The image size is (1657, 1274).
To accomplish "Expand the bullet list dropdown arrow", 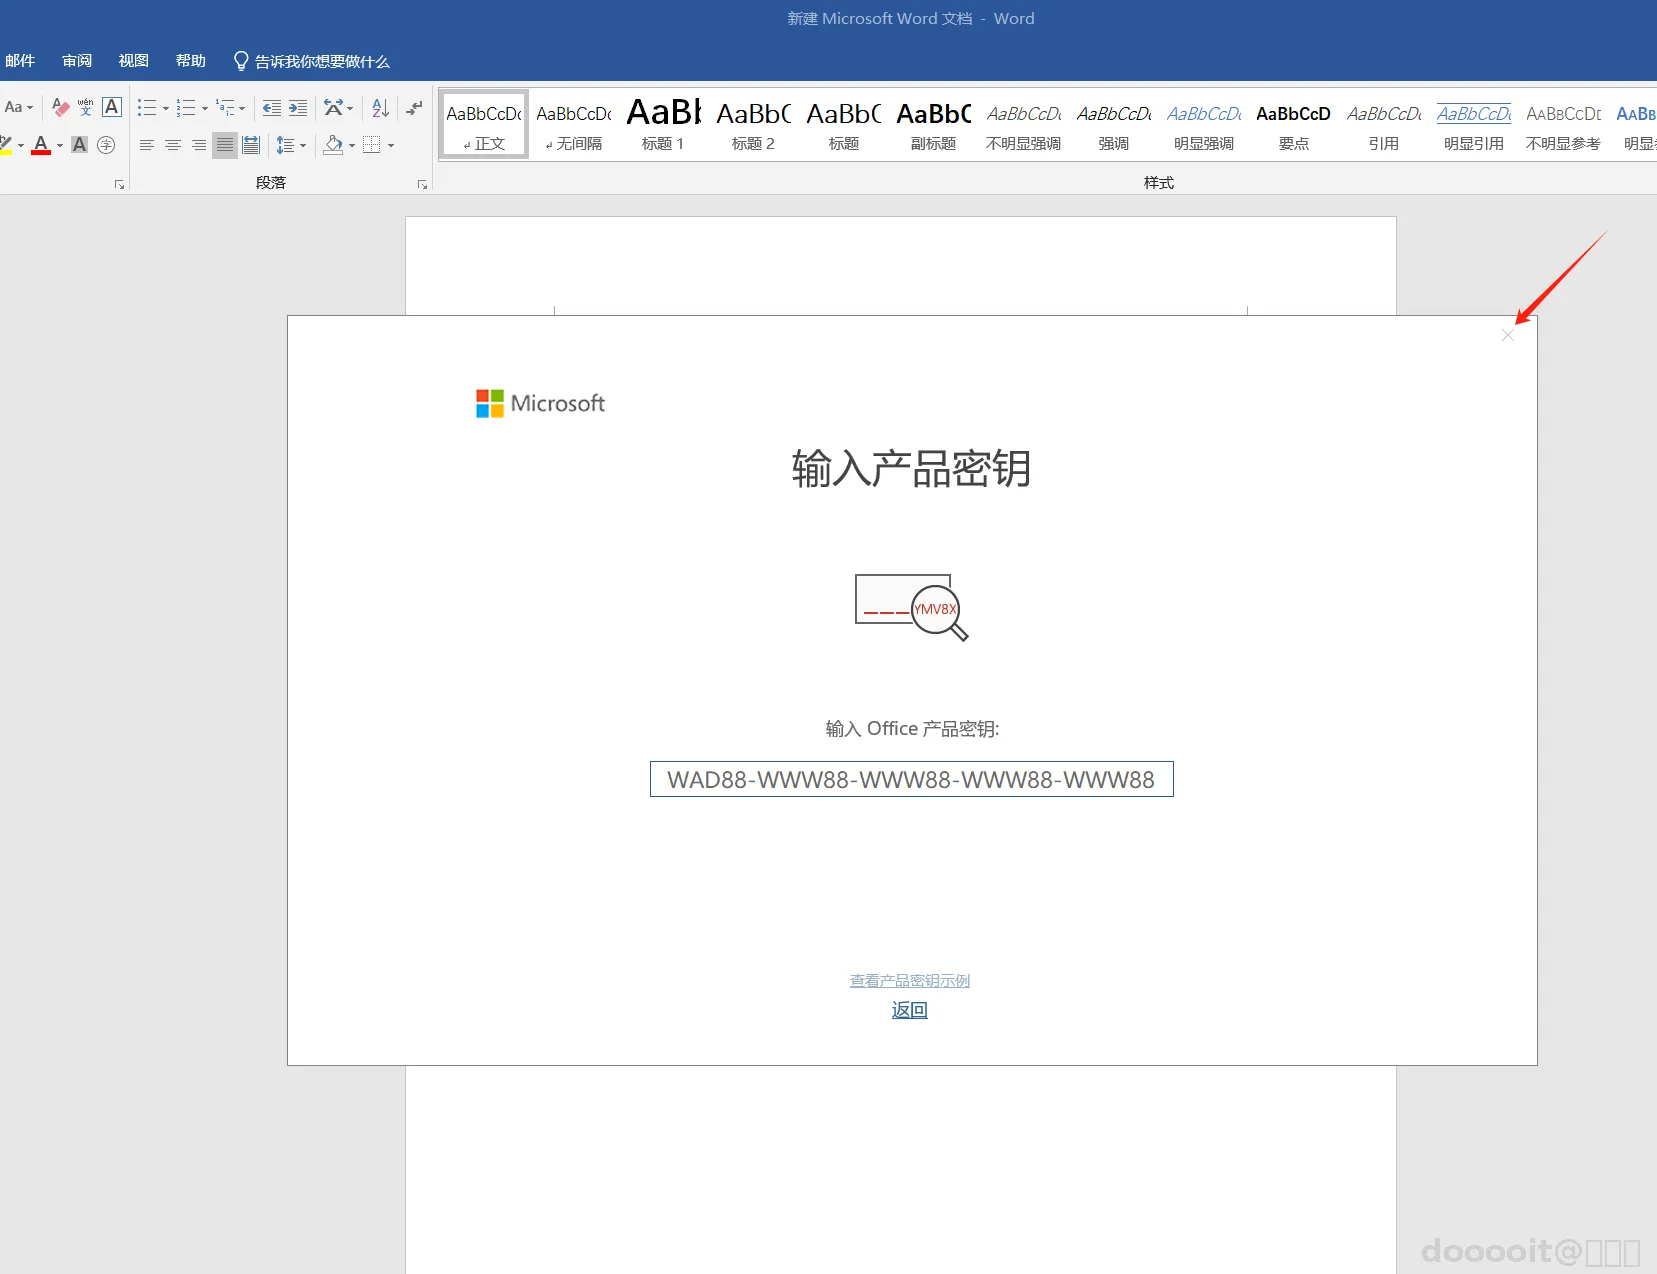I will tap(165, 108).
